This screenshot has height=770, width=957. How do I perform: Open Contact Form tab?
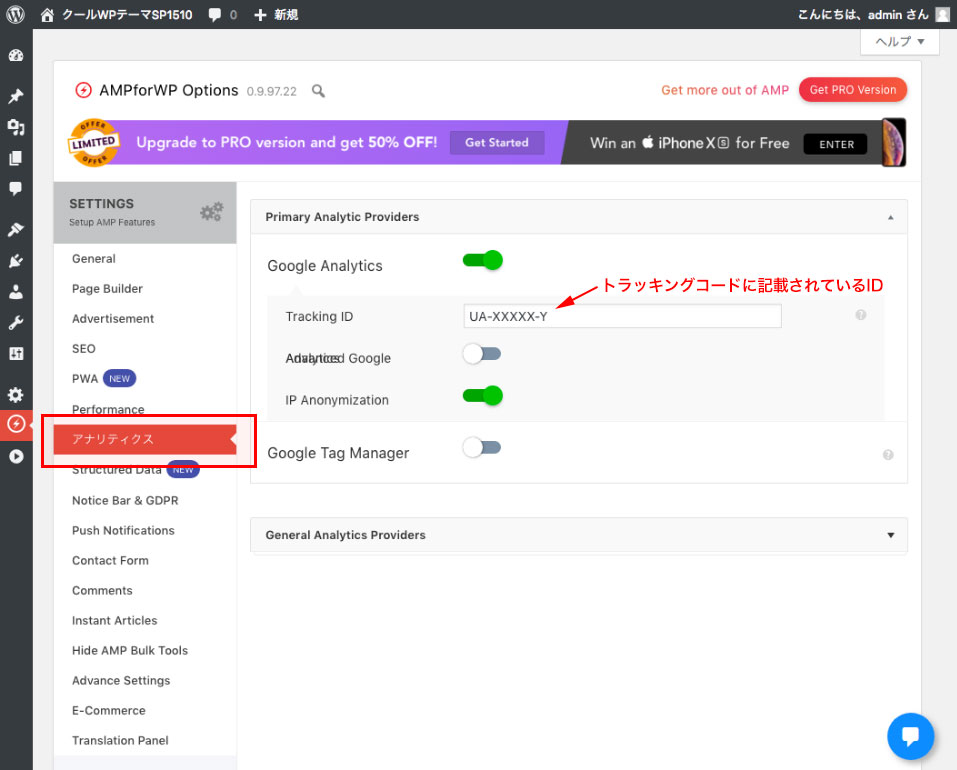[110, 560]
